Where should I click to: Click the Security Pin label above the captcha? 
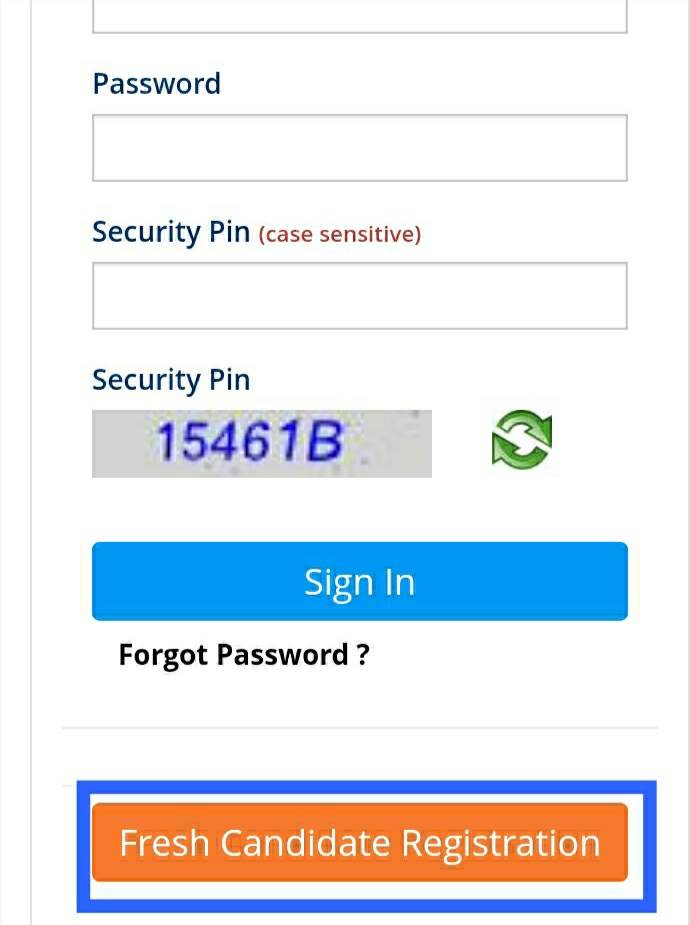click(170, 380)
